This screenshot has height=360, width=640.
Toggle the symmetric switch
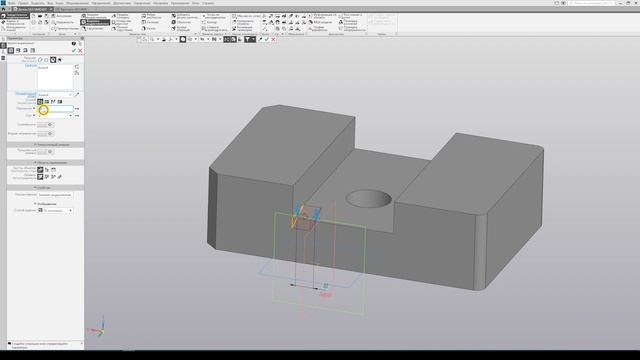(45, 124)
